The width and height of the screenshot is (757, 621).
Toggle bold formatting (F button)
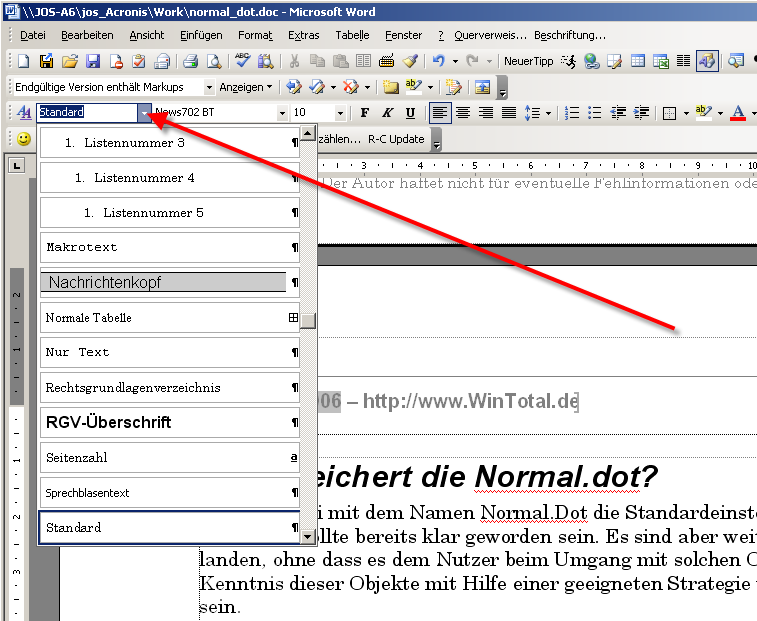tap(365, 113)
